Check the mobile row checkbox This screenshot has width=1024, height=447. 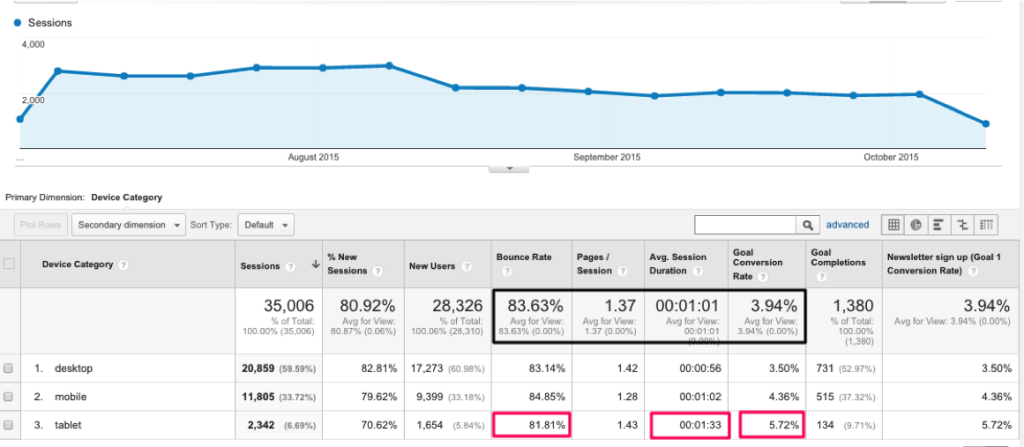point(8,396)
